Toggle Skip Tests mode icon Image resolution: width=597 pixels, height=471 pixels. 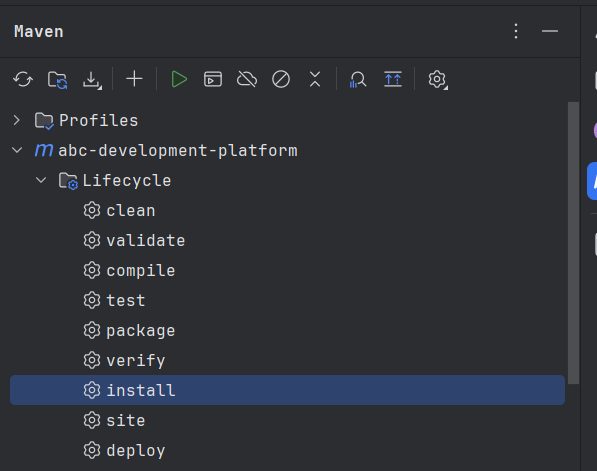click(281, 79)
